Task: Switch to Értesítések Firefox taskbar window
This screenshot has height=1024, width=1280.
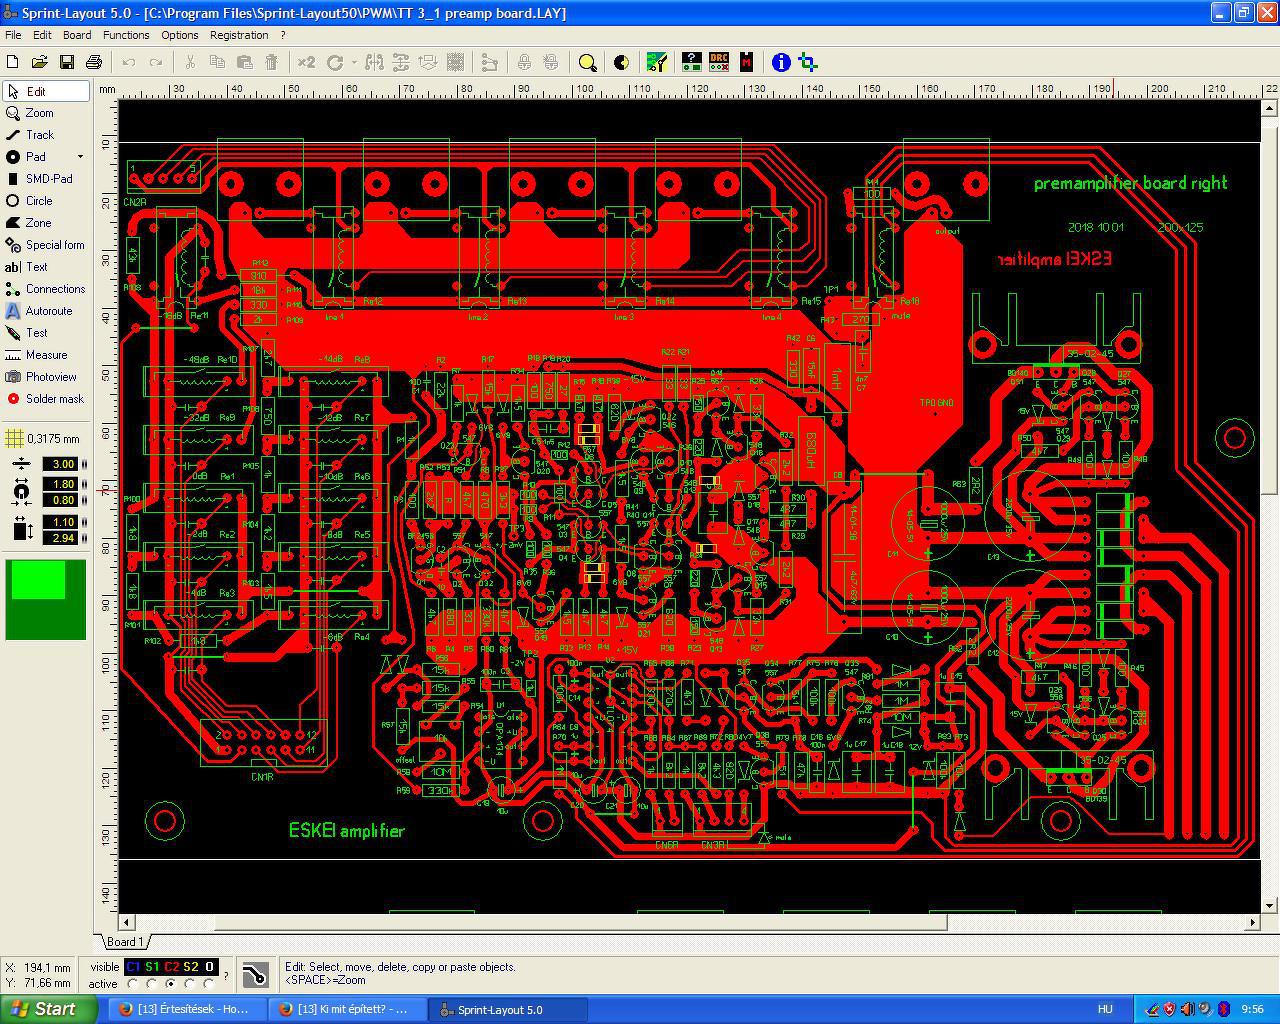Action: tap(188, 1009)
